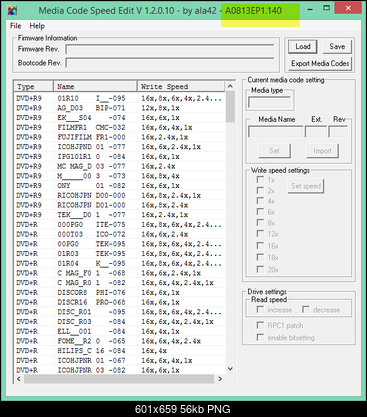367x417 pixels.
Task: Enable read speed increase checkbox
Action: tap(260, 310)
